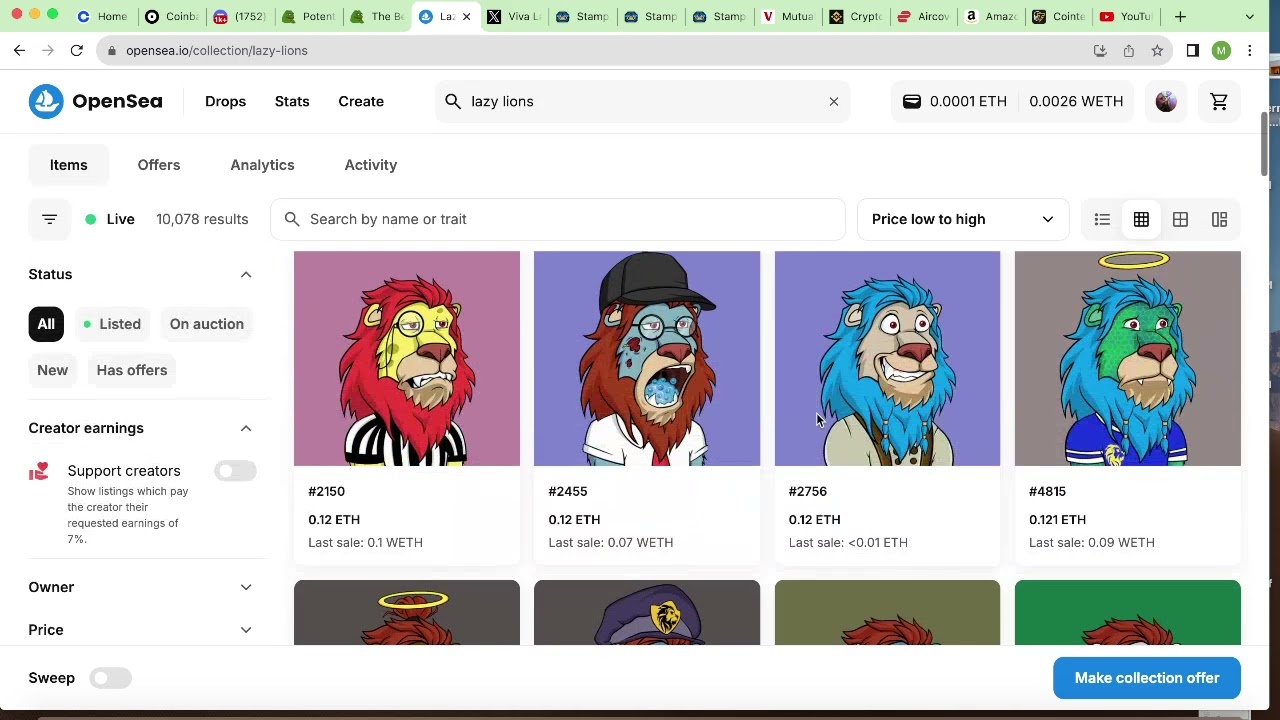Image resolution: width=1280 pixels, height=720 pixels.
Task: Clear the lazy lions search query
Action: (834, 101)
